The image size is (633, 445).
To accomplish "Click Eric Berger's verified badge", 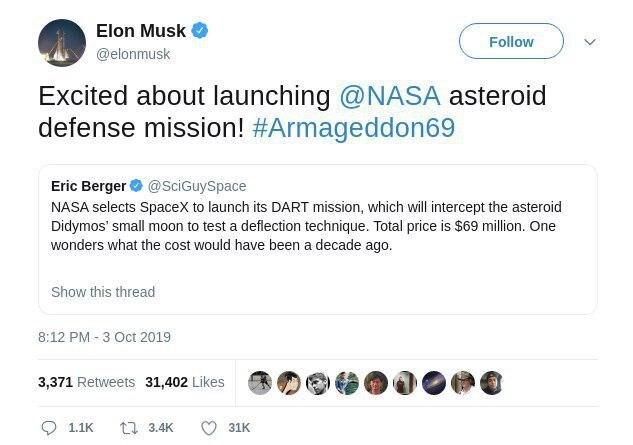I will 136,186.
